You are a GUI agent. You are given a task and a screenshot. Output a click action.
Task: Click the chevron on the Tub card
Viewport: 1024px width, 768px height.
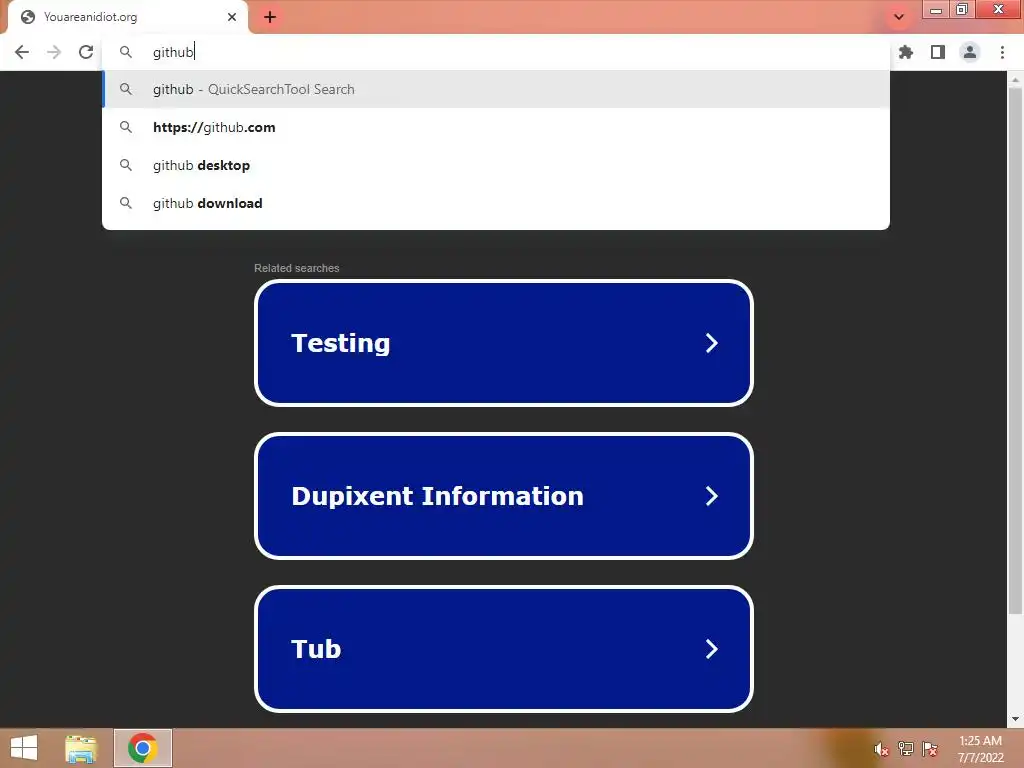pos(712,648)
